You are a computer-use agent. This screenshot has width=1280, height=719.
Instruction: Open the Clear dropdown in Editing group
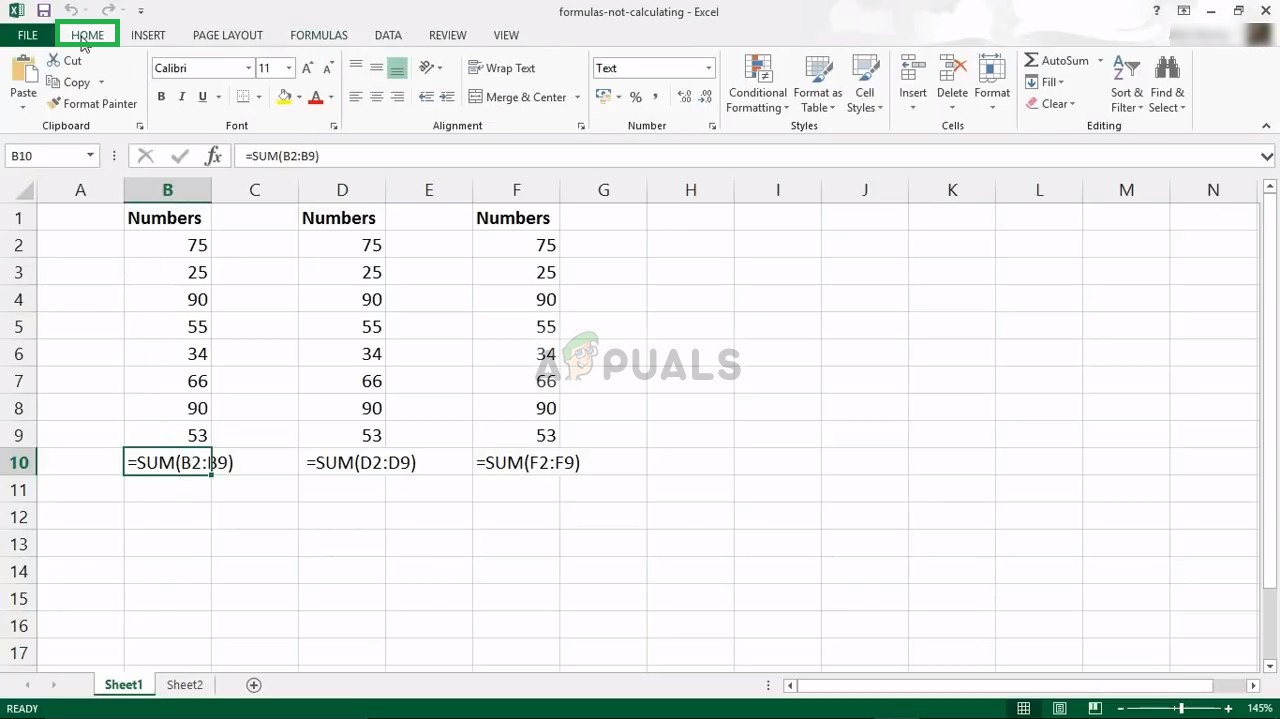[x=1051, y=104]
